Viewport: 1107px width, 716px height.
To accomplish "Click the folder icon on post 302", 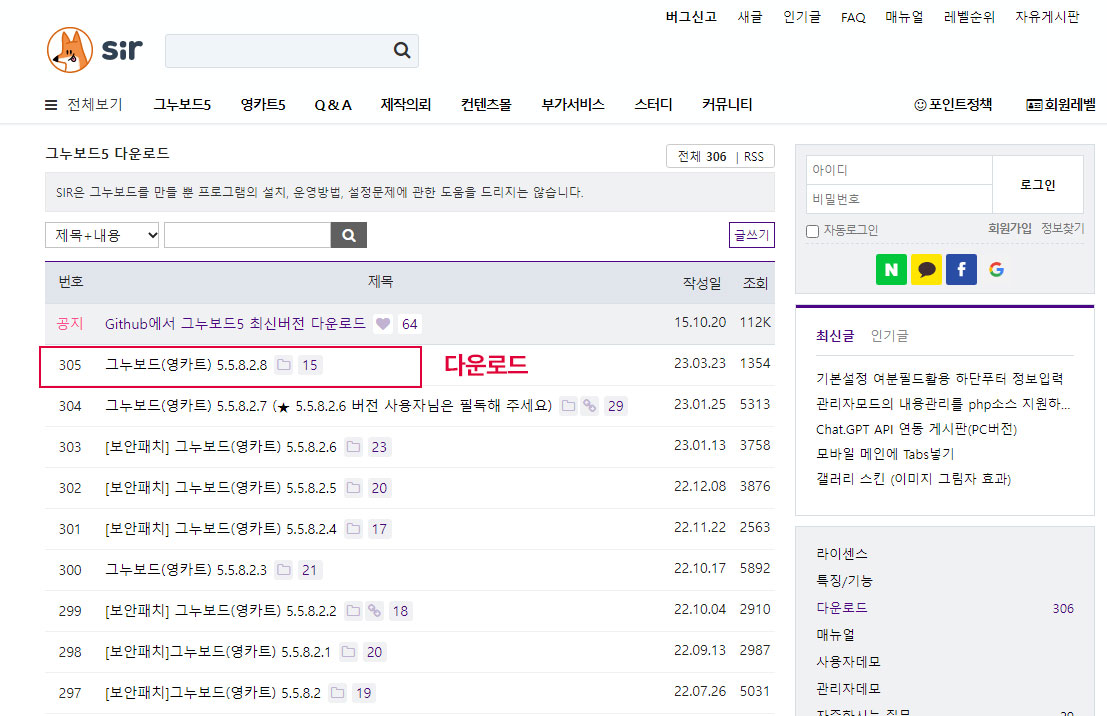I will [353, 487].
